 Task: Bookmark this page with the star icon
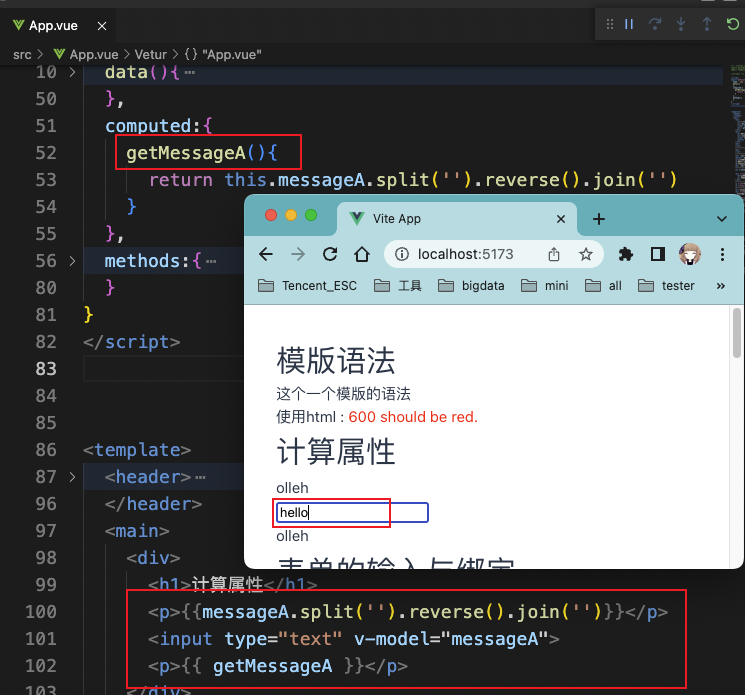pos(585,255)
